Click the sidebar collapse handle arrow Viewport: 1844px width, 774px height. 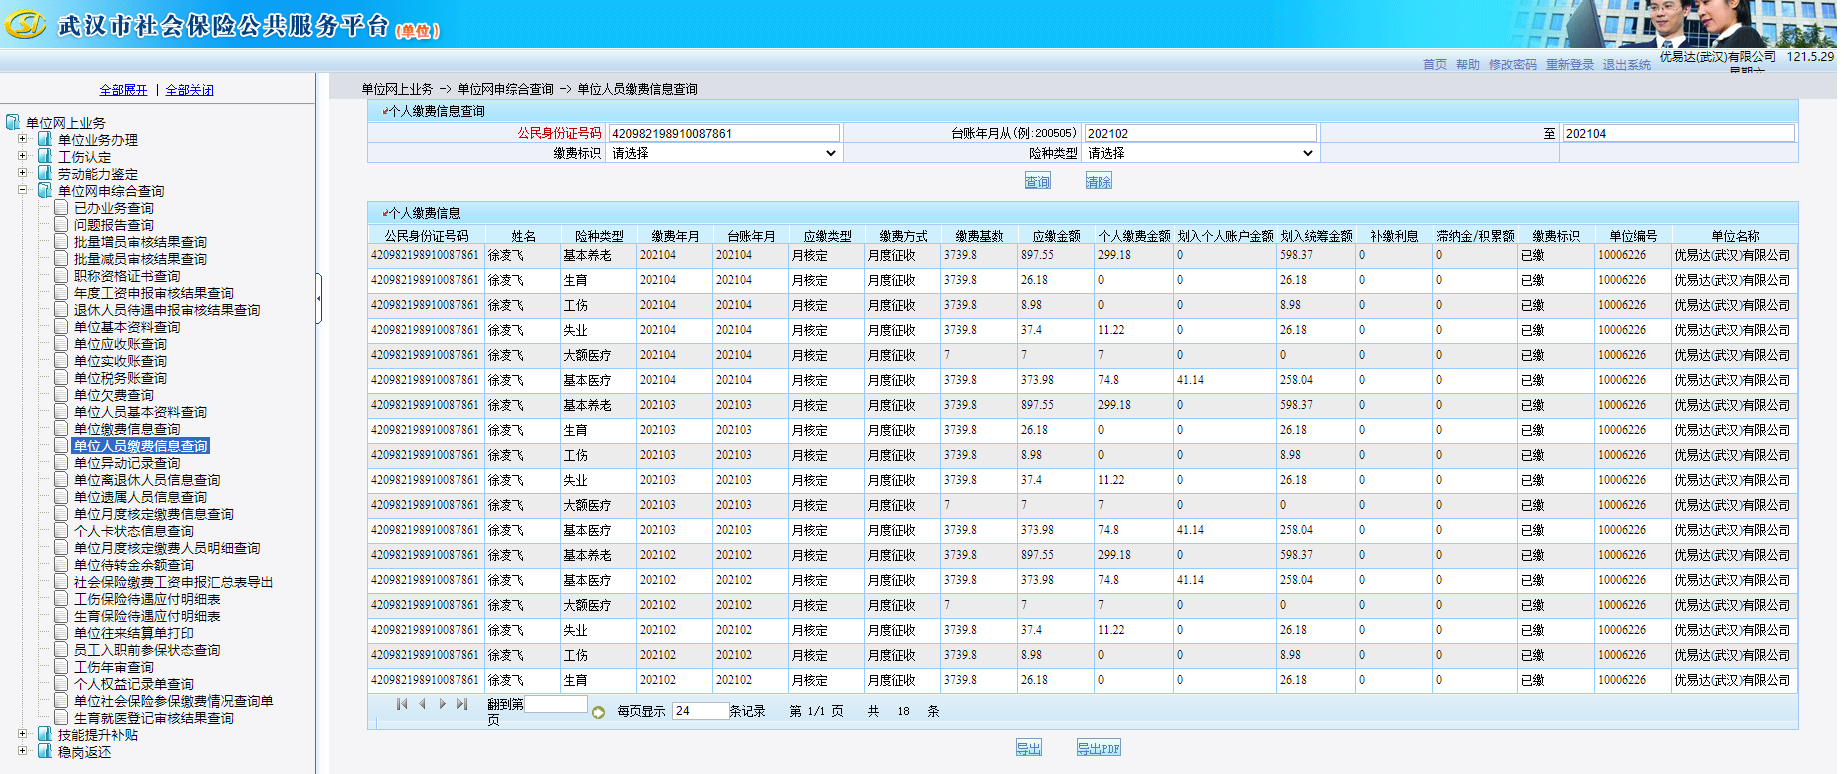318,298
